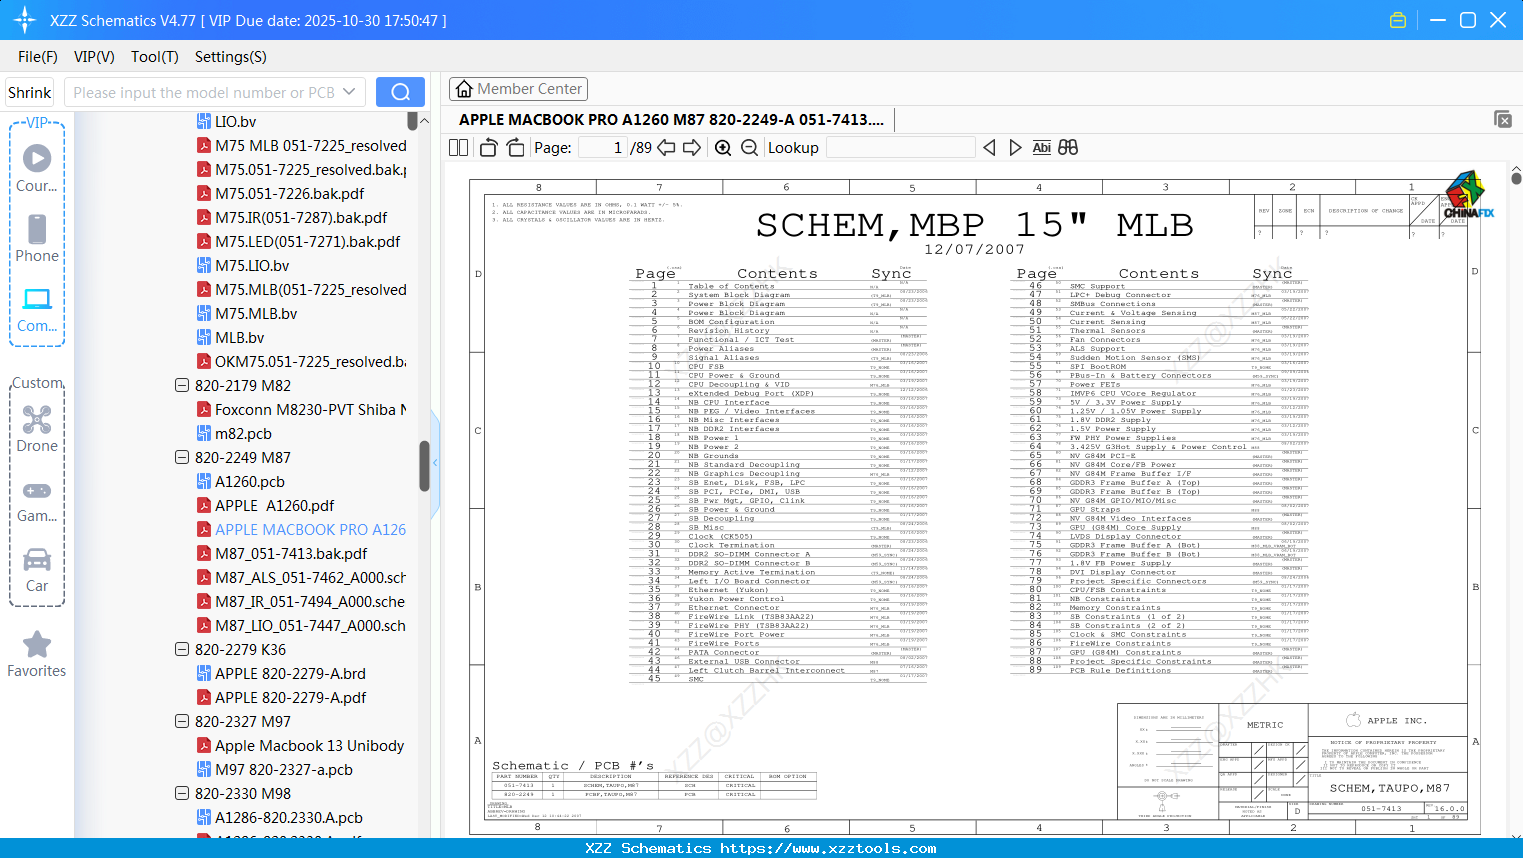
Task: Zoom out of the schematic
Action: [x=749, y=147]
